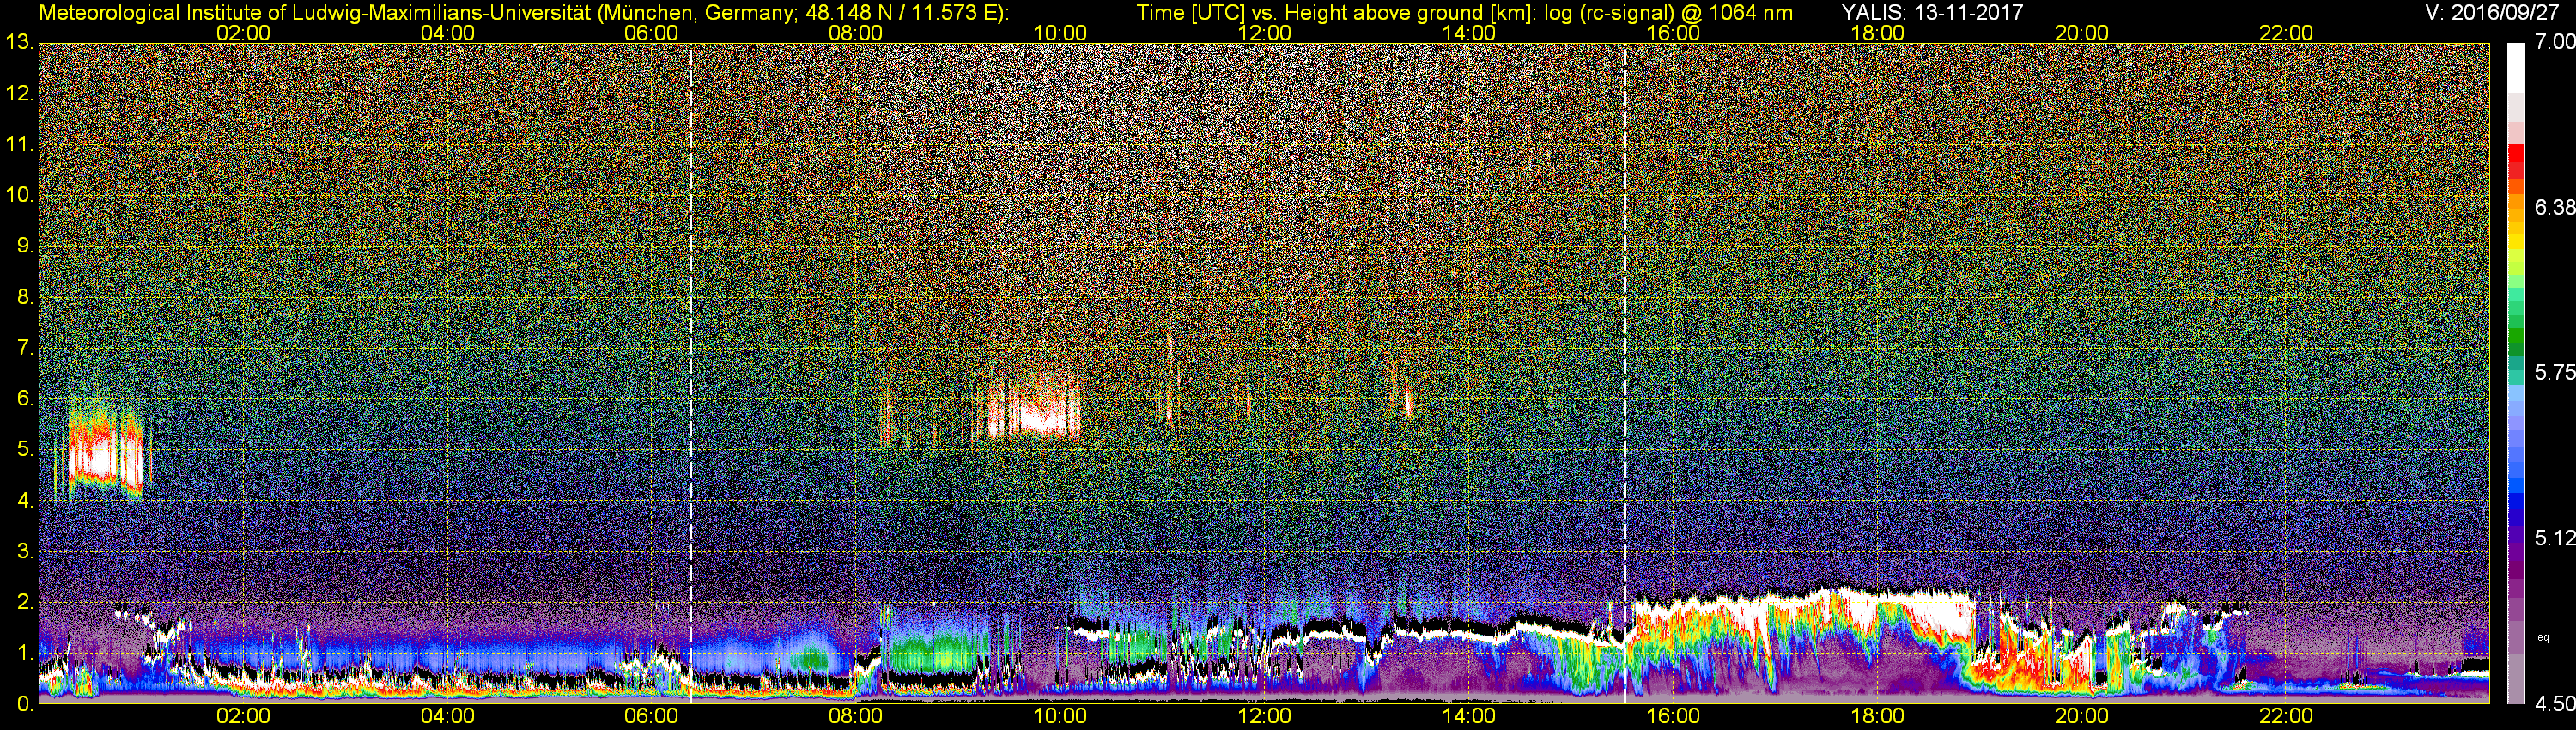Click the 12:00 label on the bottom time axis
The width and height of the screenshot is (2576, 730).
(1264, 717)
